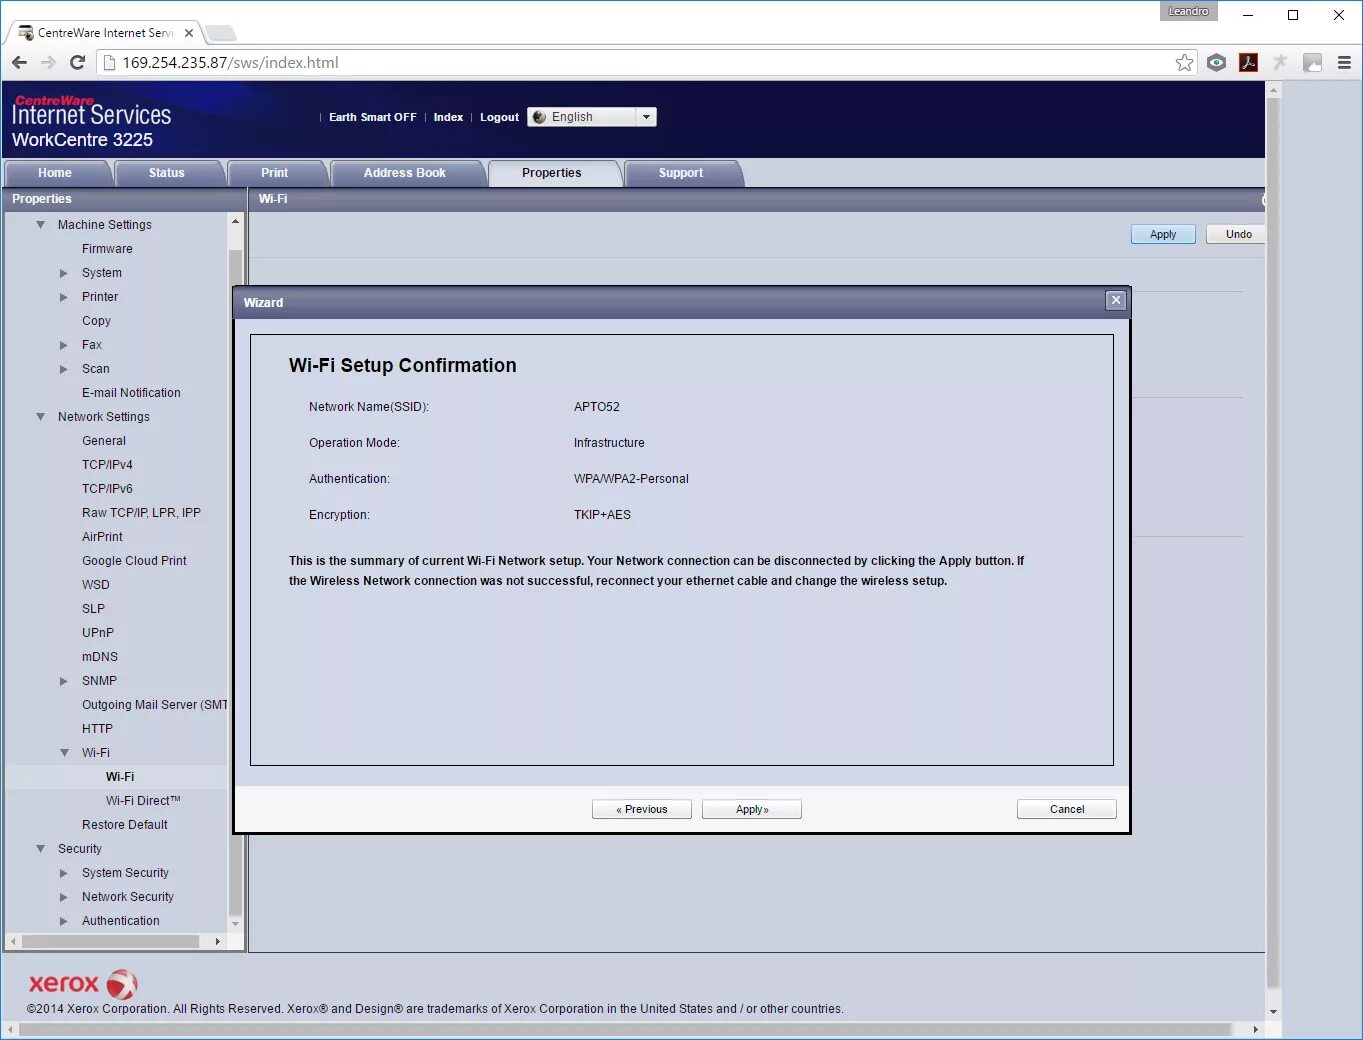Viewport: 1363px width, 1040px height.
Task: Open Wi-Fi Direct settings
Action: 143,801
